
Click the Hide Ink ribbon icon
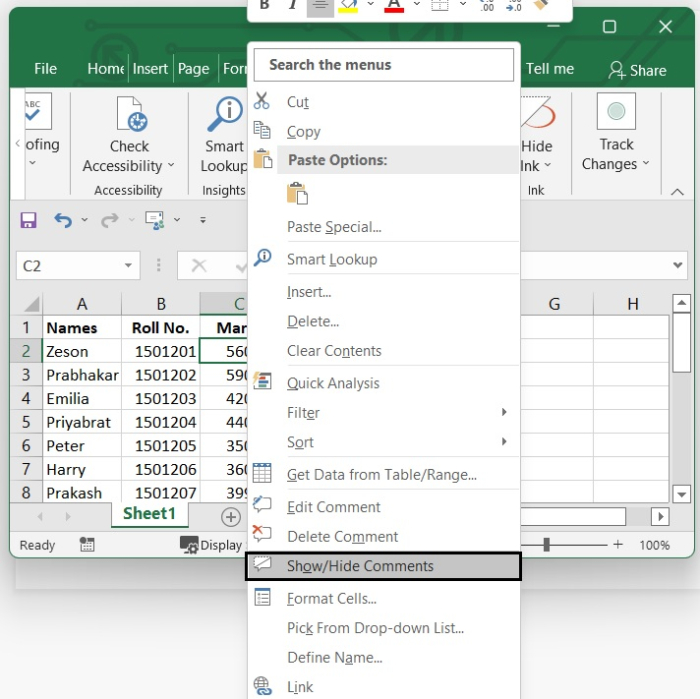pyautogui.click(x=538, y=114)
